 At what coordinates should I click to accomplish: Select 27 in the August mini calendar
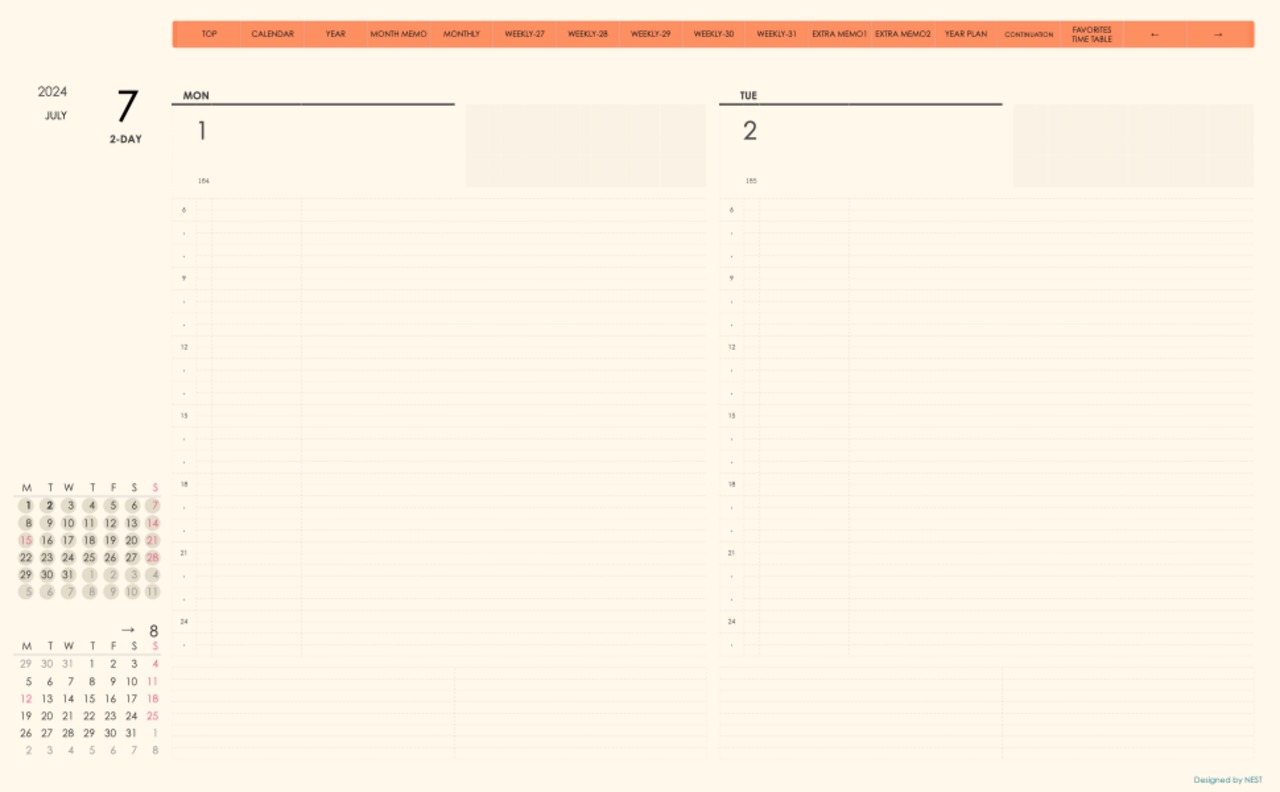pyautogui.click(x=47, y=733)
